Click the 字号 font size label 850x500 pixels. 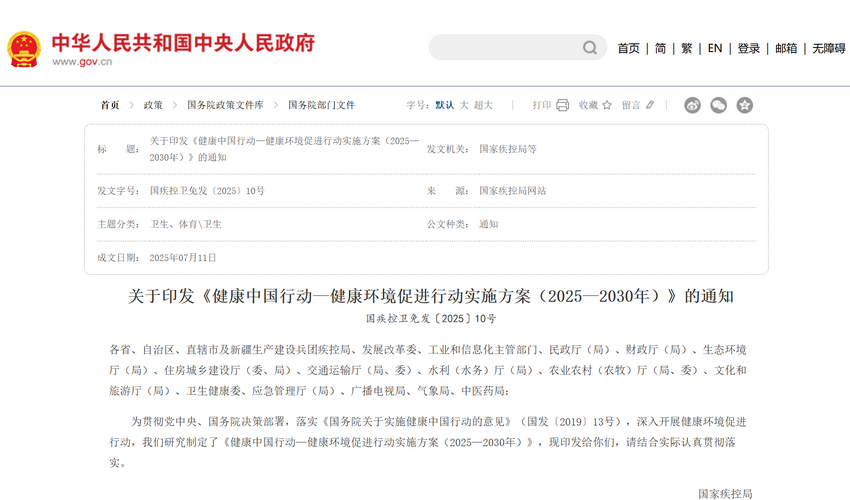tap(417, 105)
